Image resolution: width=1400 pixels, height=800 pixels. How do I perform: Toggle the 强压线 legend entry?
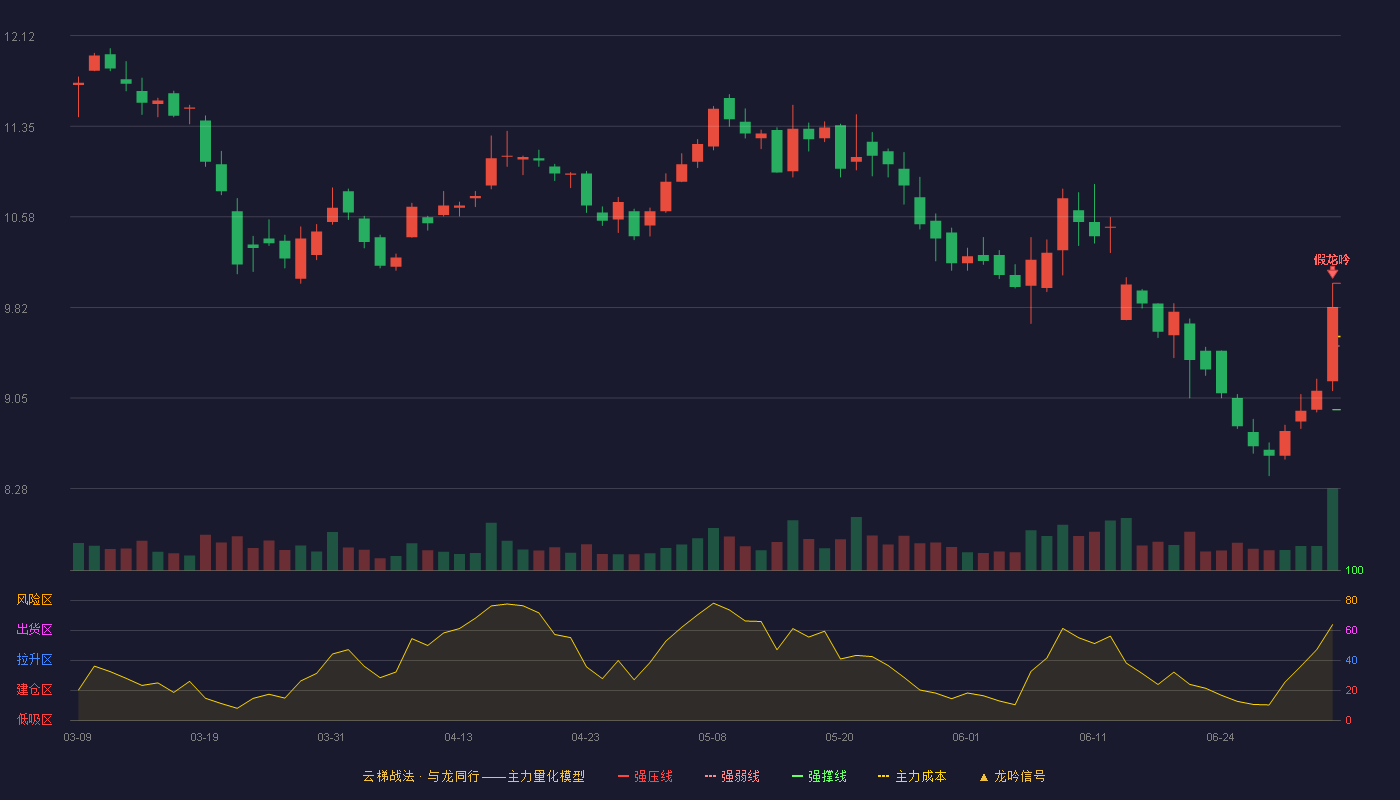tap(645, 776)
